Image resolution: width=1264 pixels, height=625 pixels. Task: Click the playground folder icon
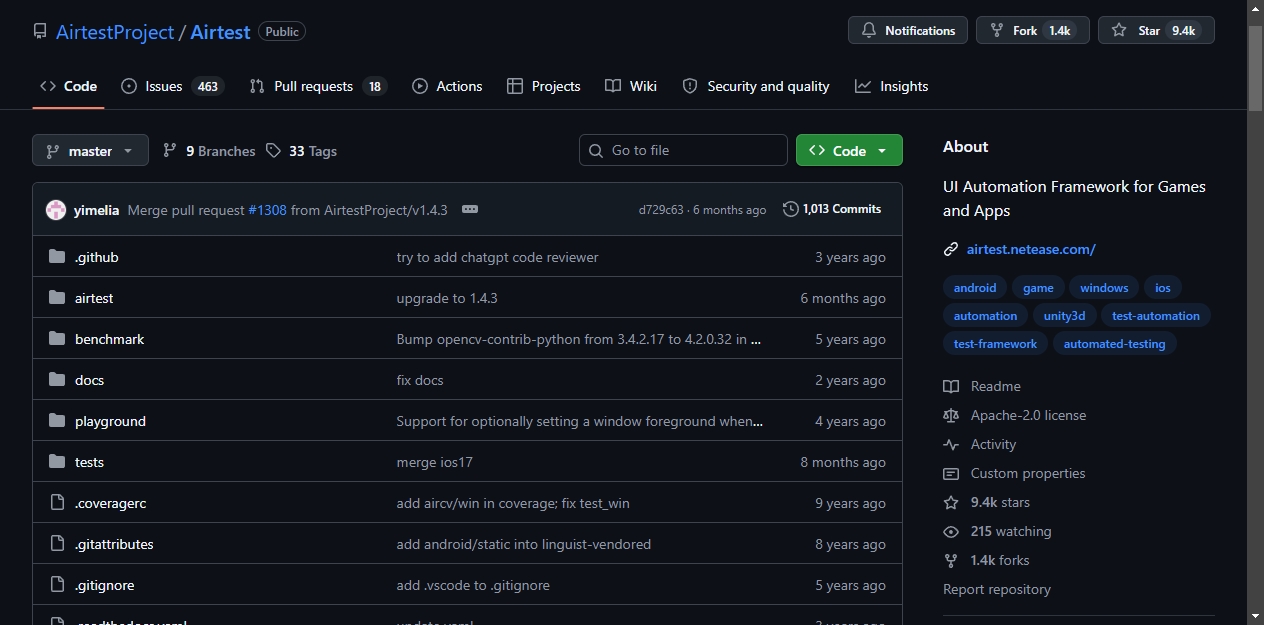[x=57, y=421]
